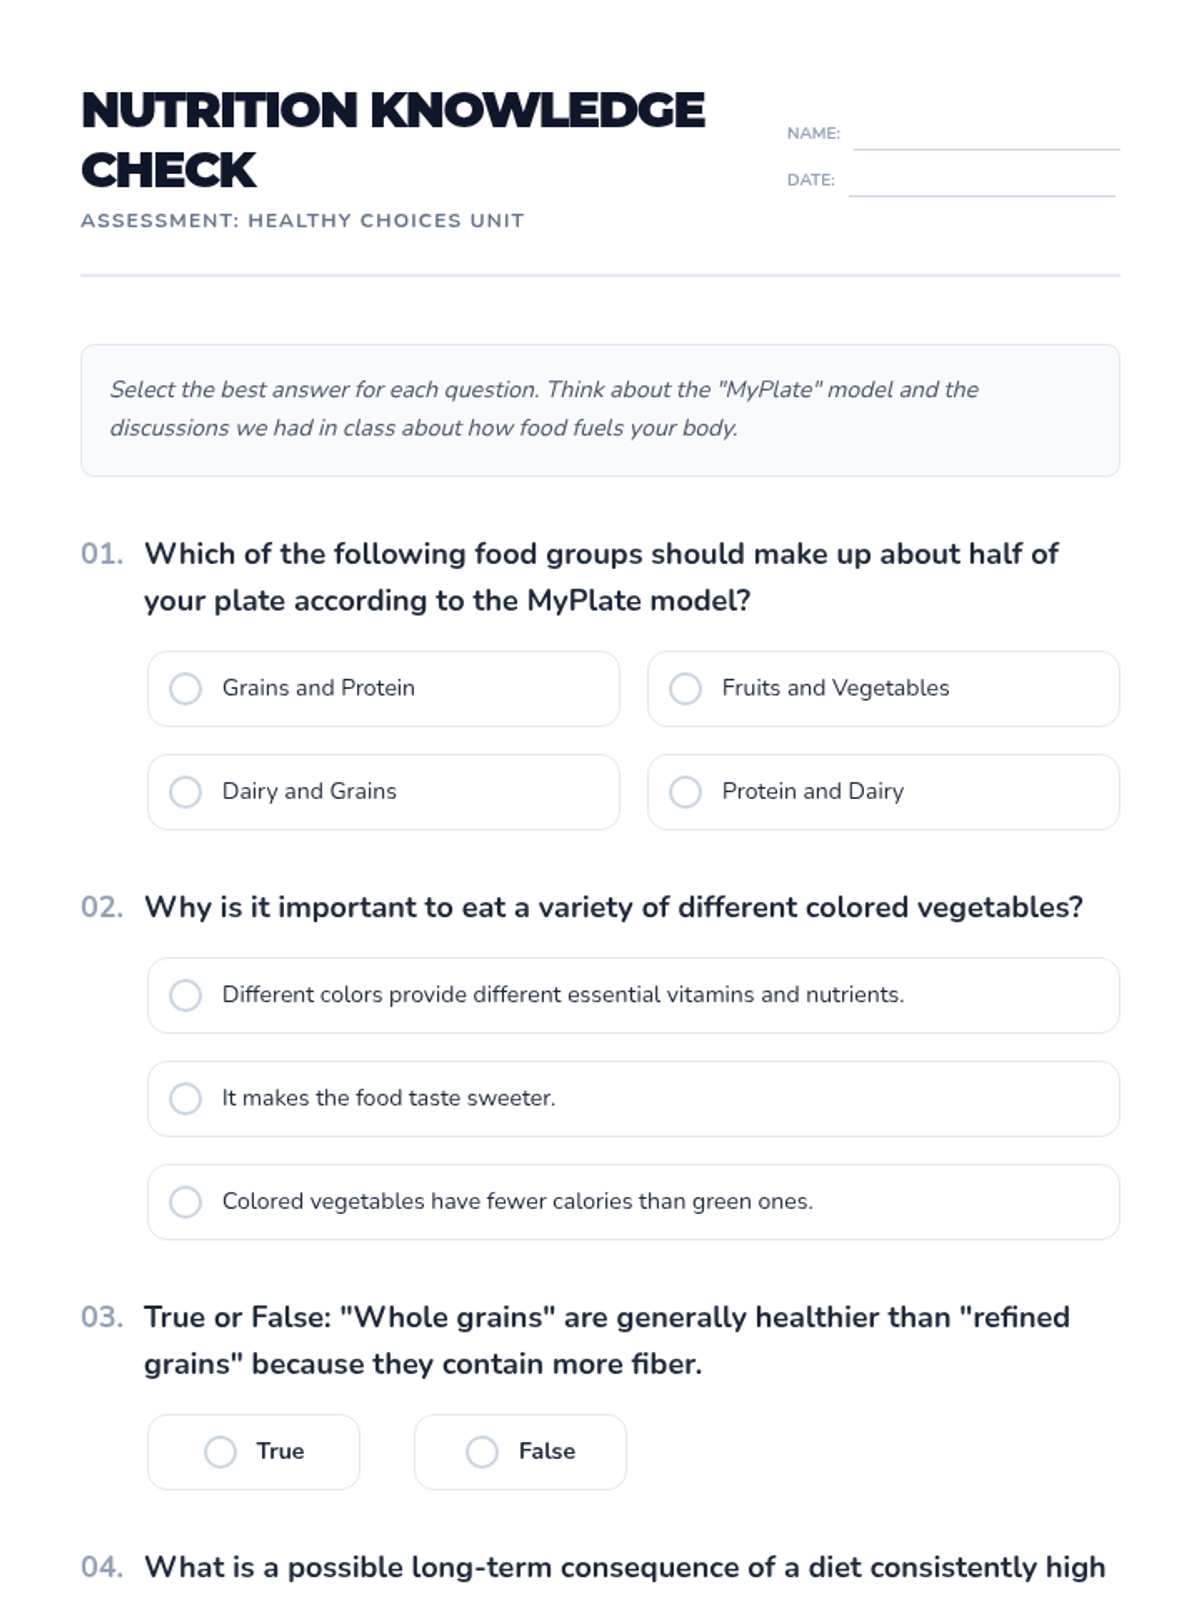Click the Assessment: Healthy Choices Unit subtitle
Viewport: 1200px width, 1600px height.
[302, 220]
